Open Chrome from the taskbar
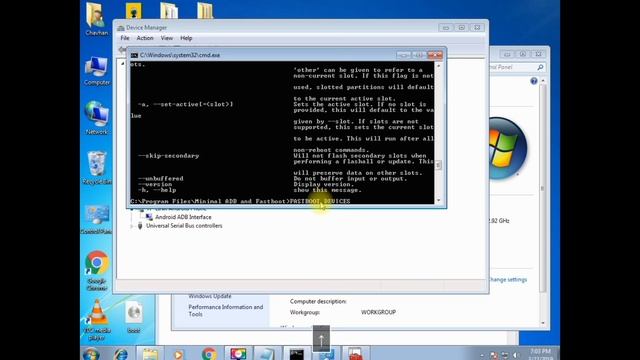Screen dimensions: 640x360 pyautogui.click(x=209, y=354)
